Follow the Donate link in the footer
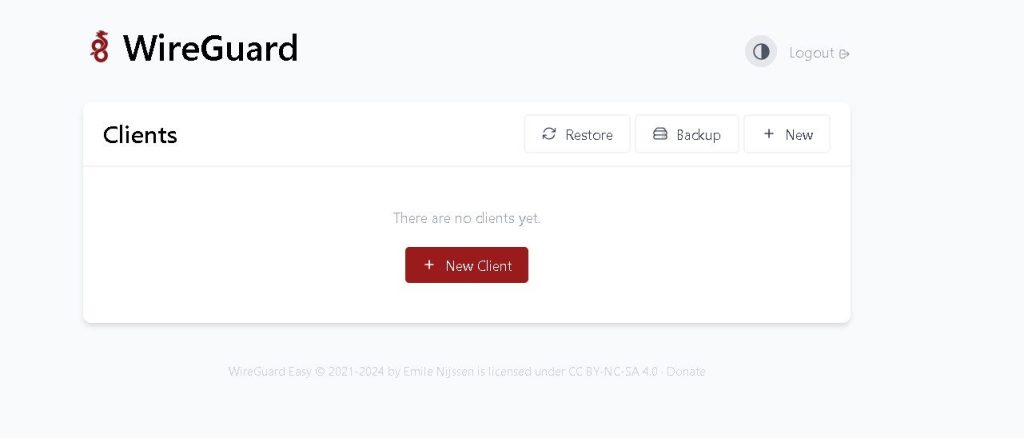The image size is (1024, 438). (686, 371)
